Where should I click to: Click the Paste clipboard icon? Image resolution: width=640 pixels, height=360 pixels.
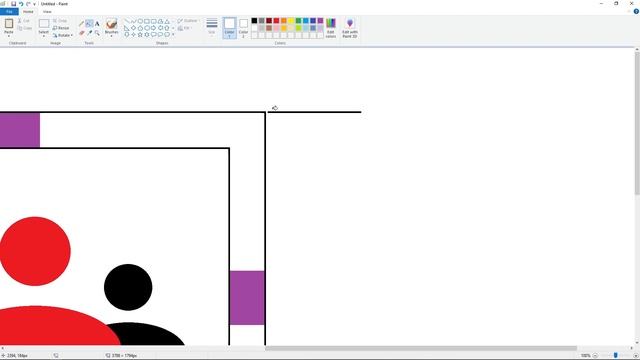pyautogui.click(x=9, y=24)
